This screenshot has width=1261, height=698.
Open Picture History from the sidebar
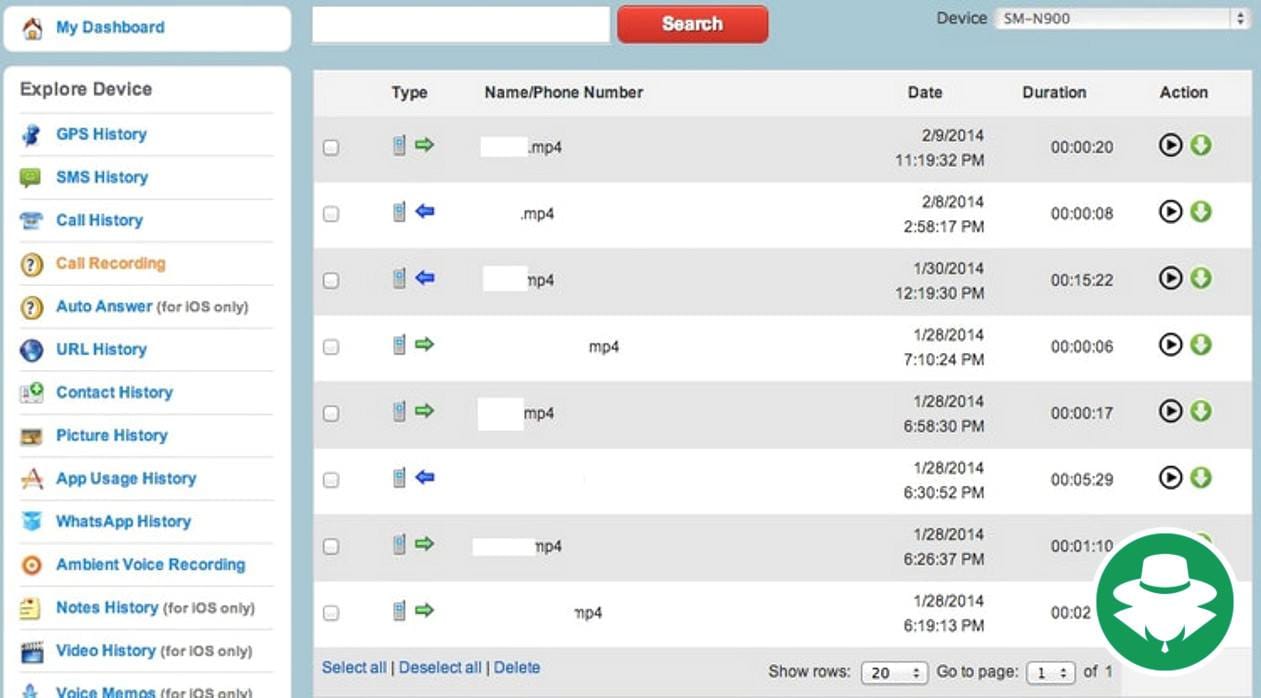point(30,435)
